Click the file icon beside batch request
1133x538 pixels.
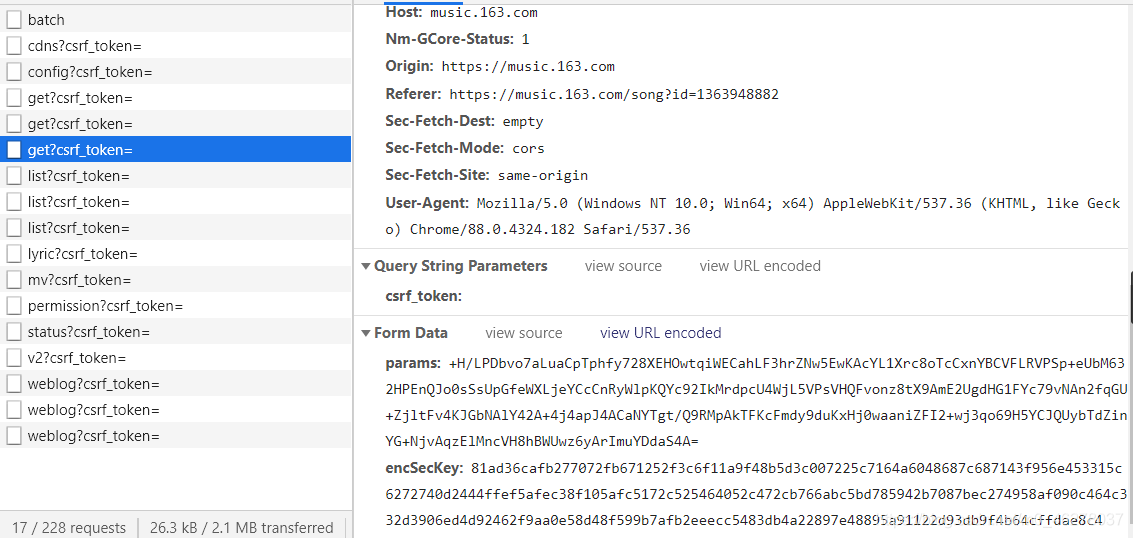point(14,19)
